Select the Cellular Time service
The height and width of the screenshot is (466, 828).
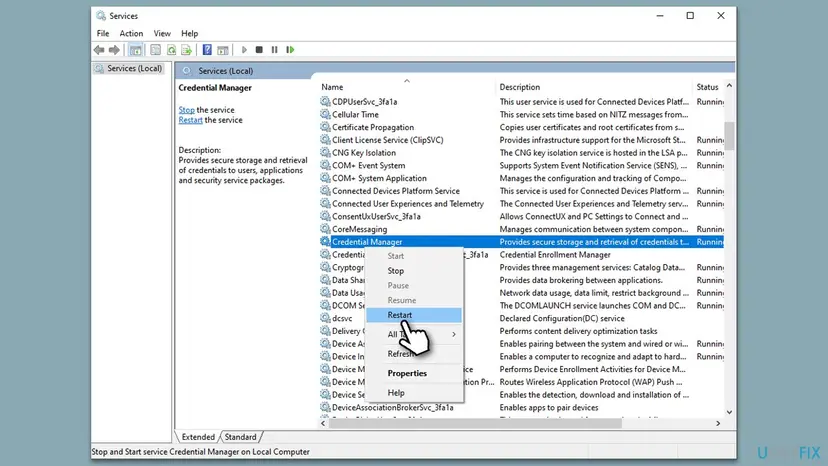[x=355, y=114]
